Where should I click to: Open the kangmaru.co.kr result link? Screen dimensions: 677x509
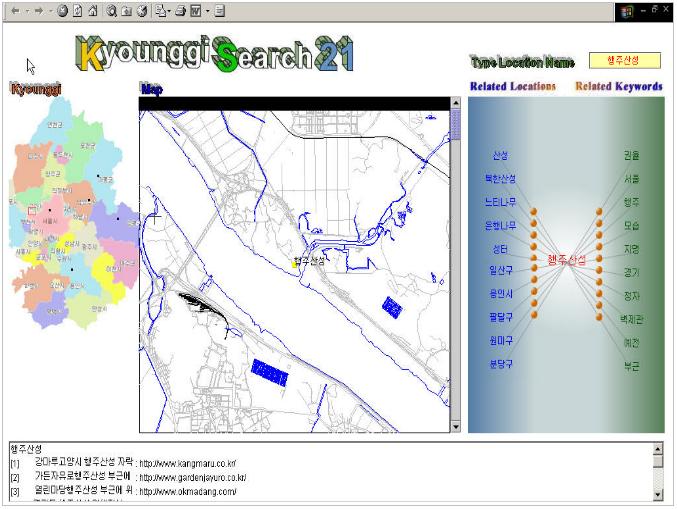188,464
